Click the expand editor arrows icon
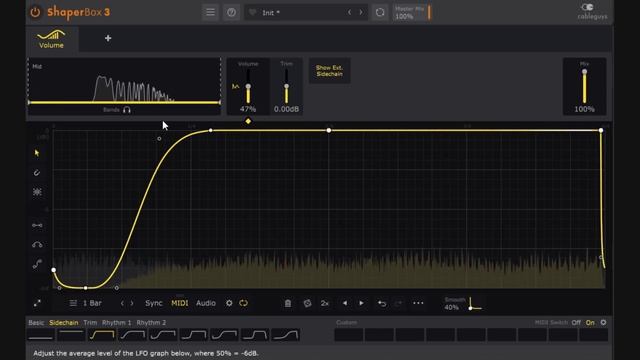 pos(37,303)
